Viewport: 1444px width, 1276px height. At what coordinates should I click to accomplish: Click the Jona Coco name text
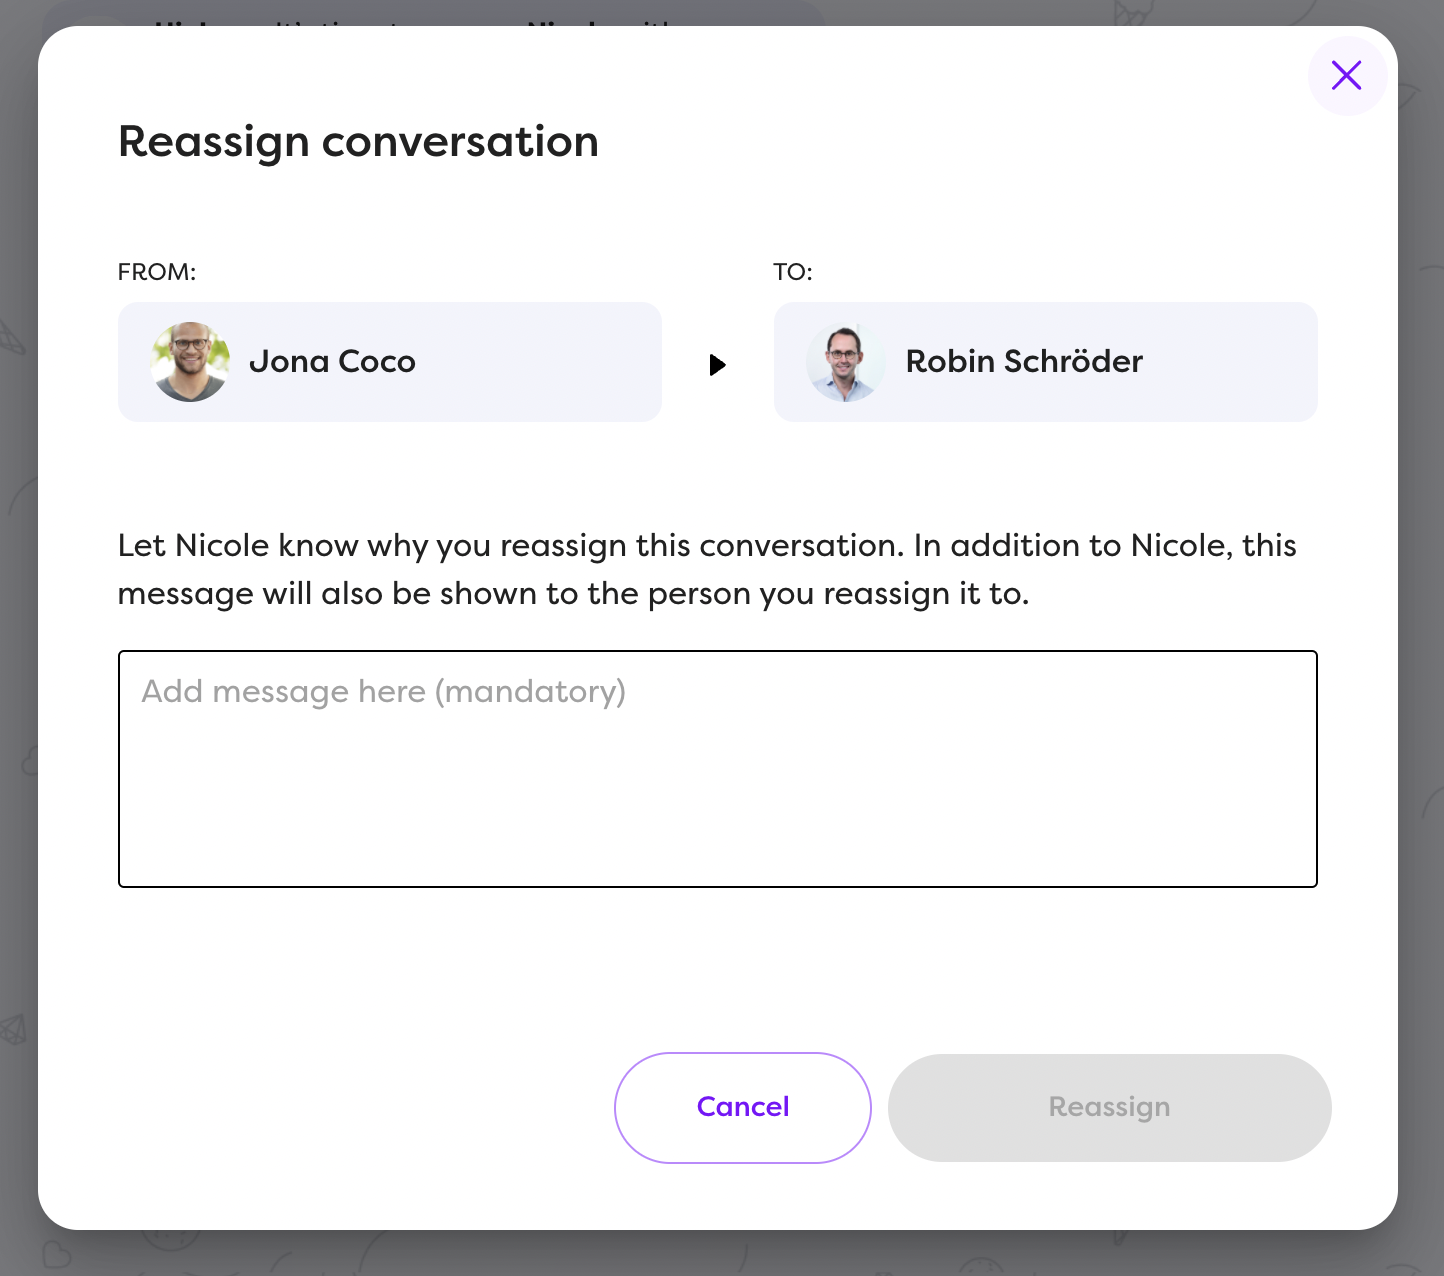tap(332, 361)
